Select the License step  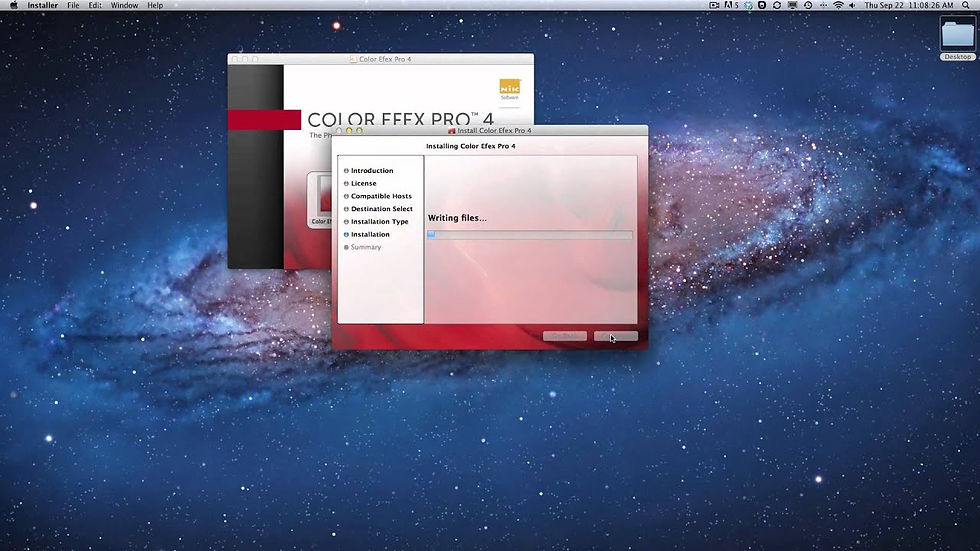(363, 183)
